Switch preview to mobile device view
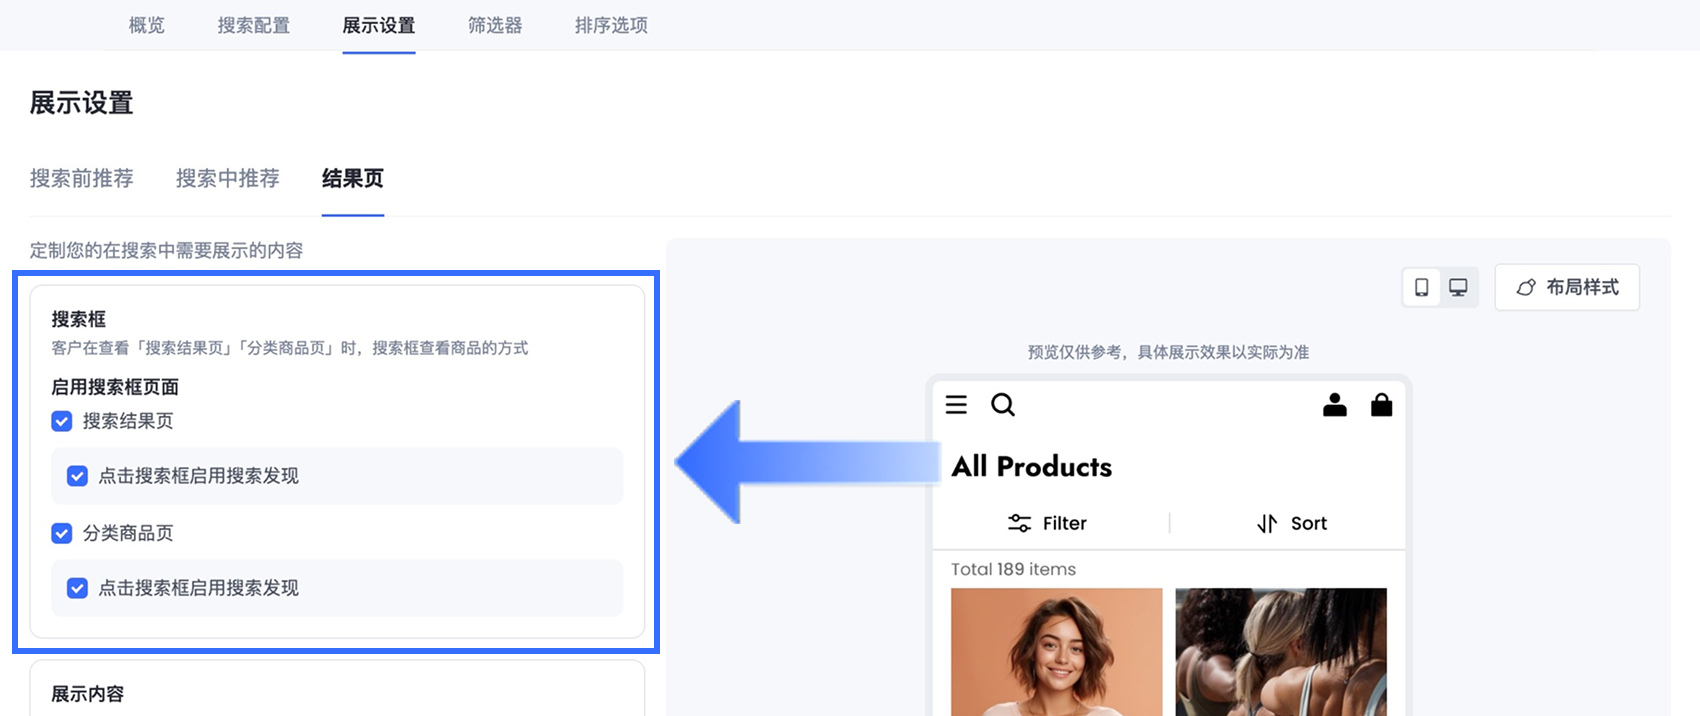 coord(1421,288)
